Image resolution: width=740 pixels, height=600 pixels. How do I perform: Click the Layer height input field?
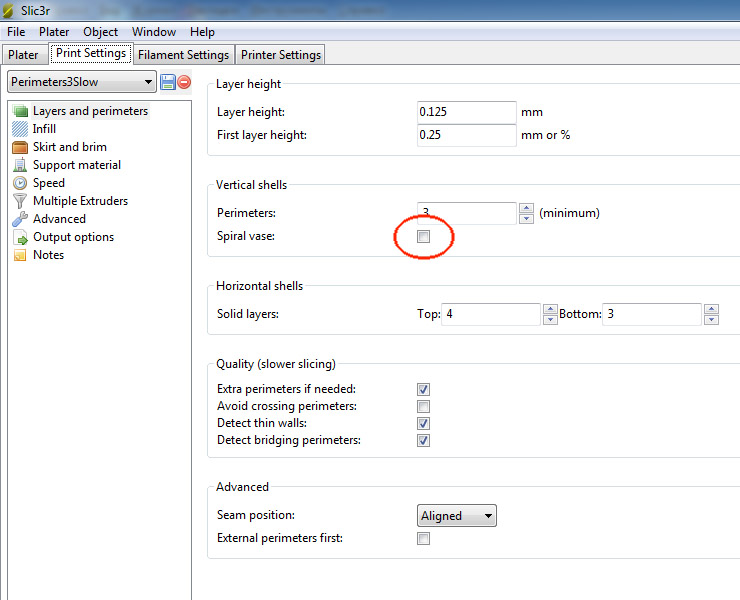click(x=466, y=112)
